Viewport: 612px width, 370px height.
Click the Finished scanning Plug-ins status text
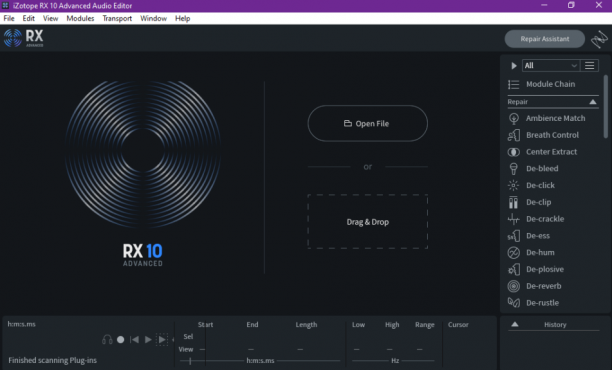[53, 360]
